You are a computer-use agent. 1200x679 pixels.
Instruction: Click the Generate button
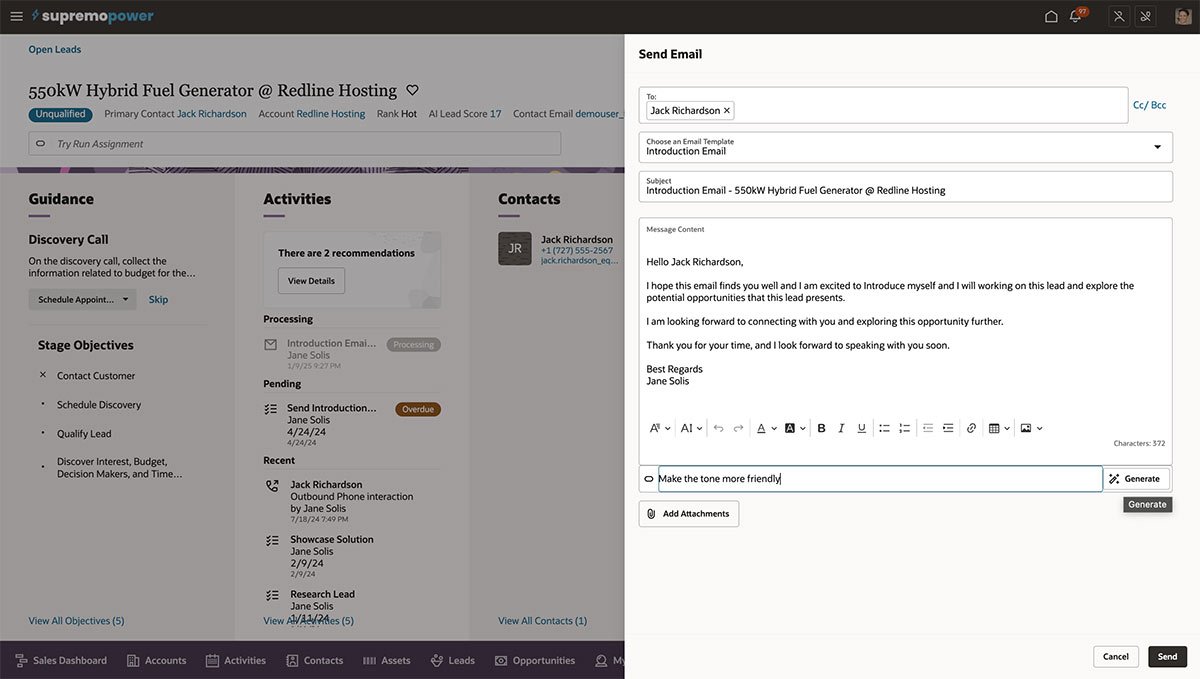coord(1135,479)
